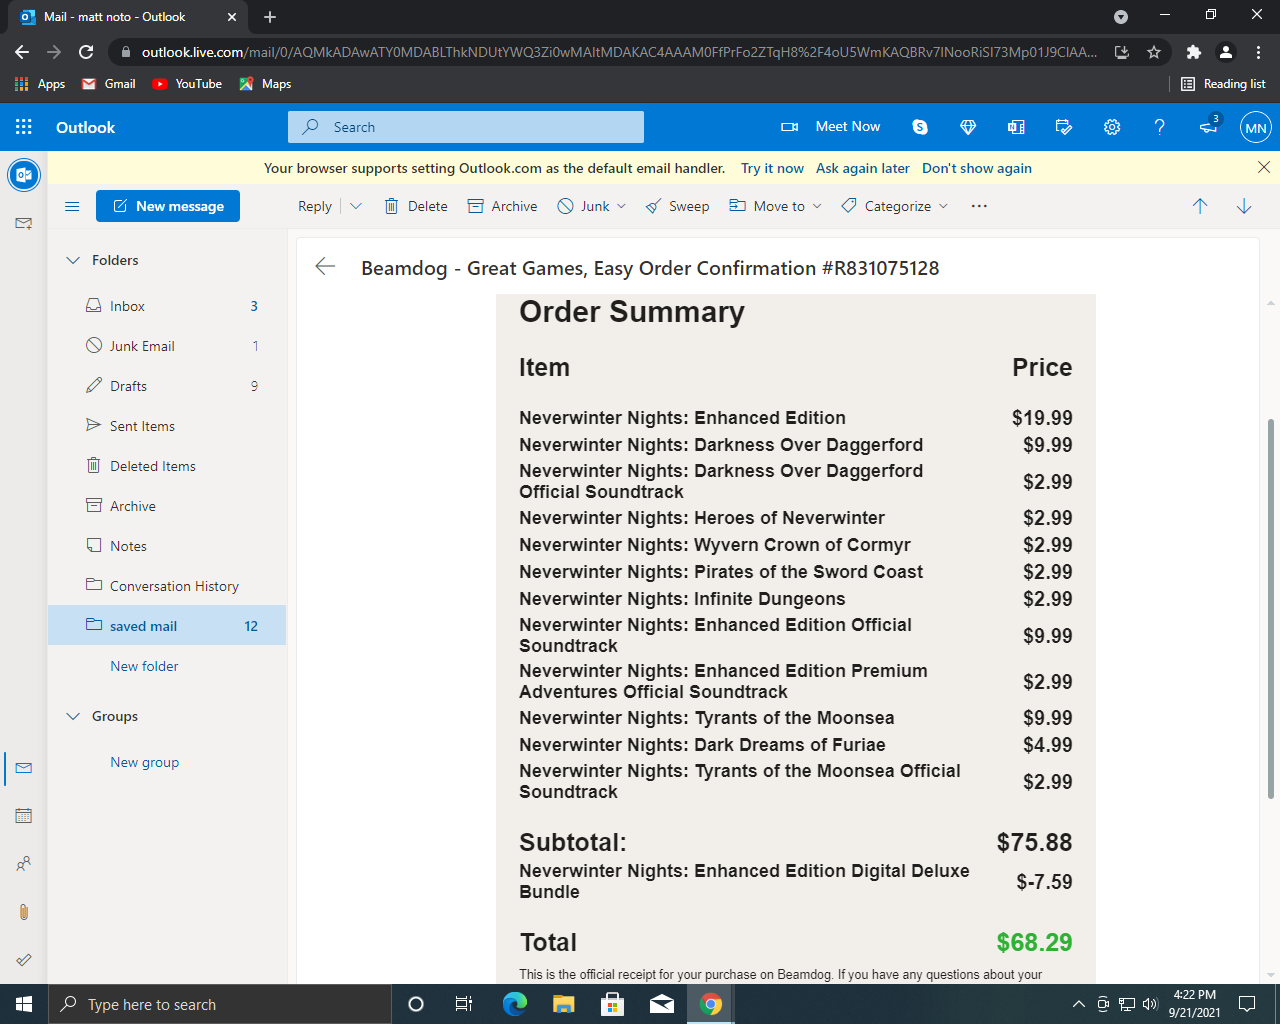
Task: Show hidden system tray icons chevron
Action: click(1078, 1004)
